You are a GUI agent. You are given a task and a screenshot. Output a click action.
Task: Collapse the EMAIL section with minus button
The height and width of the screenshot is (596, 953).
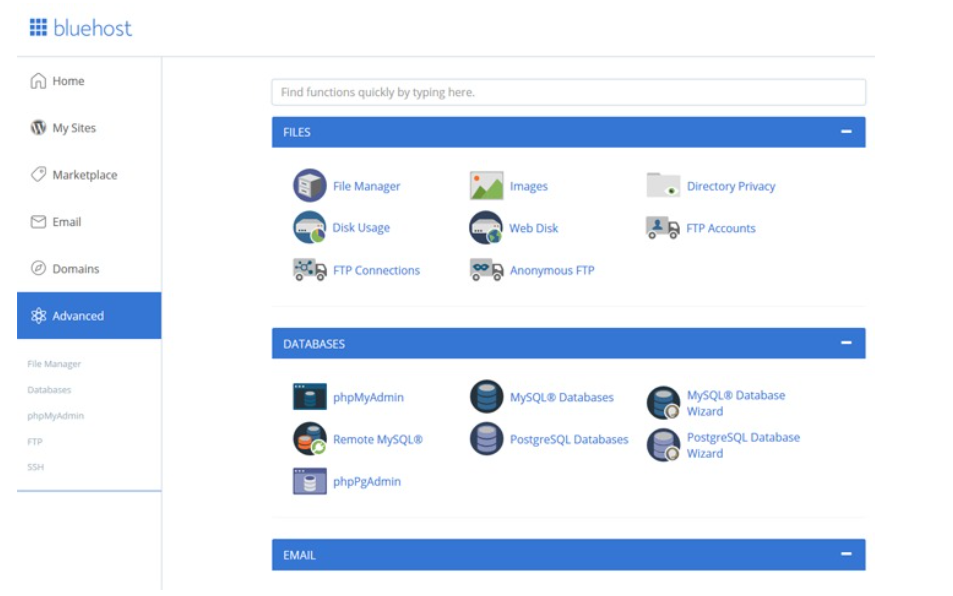point(846,553)
